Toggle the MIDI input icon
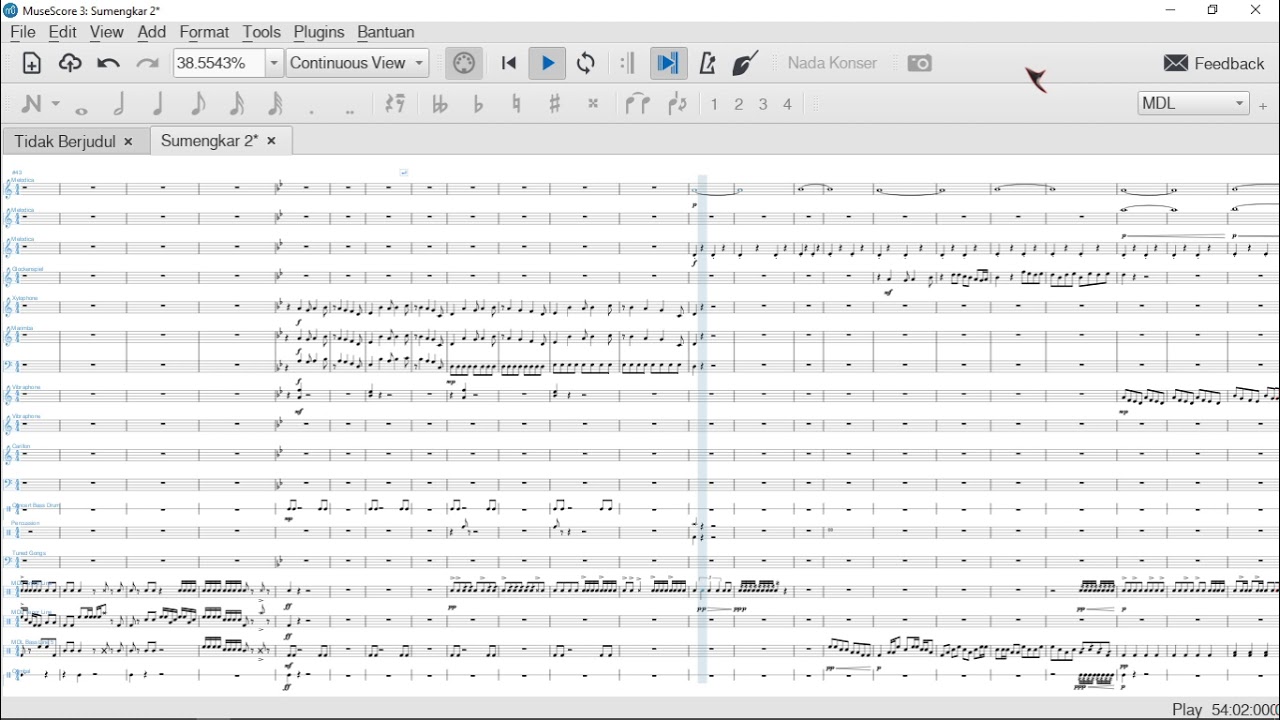Image resolution: width=1280 pixels, height=720 pixels. pos(464,64)
